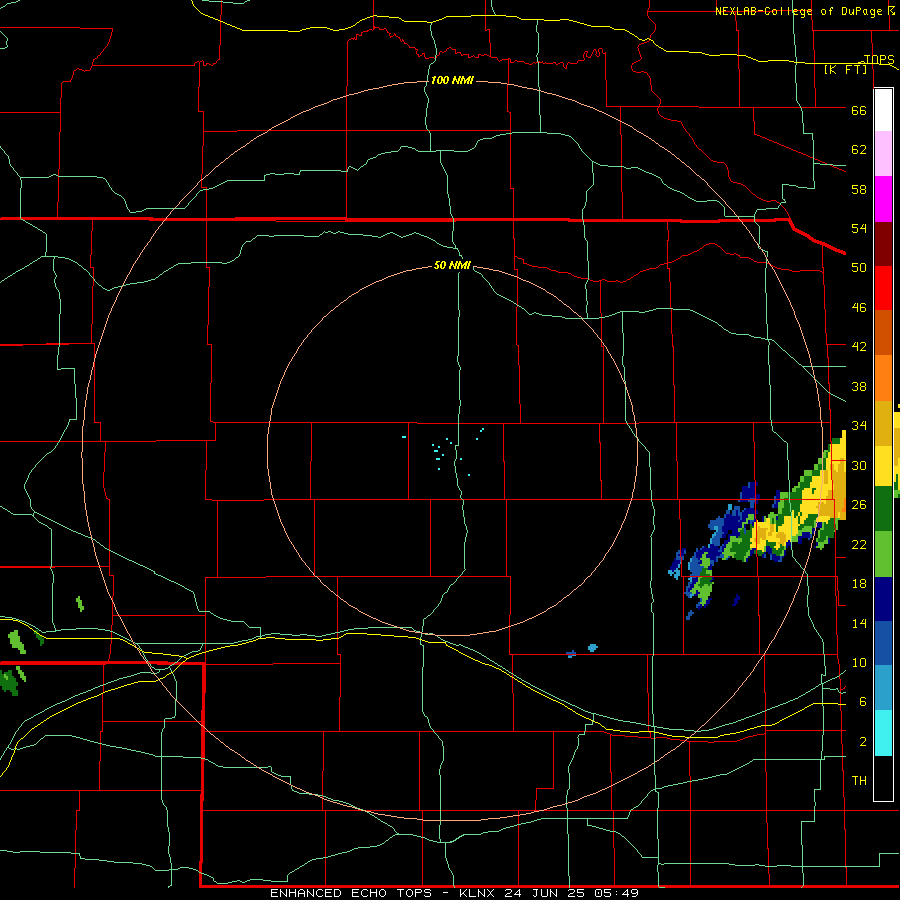Click the dark green legend swatch

coord(883,509)
